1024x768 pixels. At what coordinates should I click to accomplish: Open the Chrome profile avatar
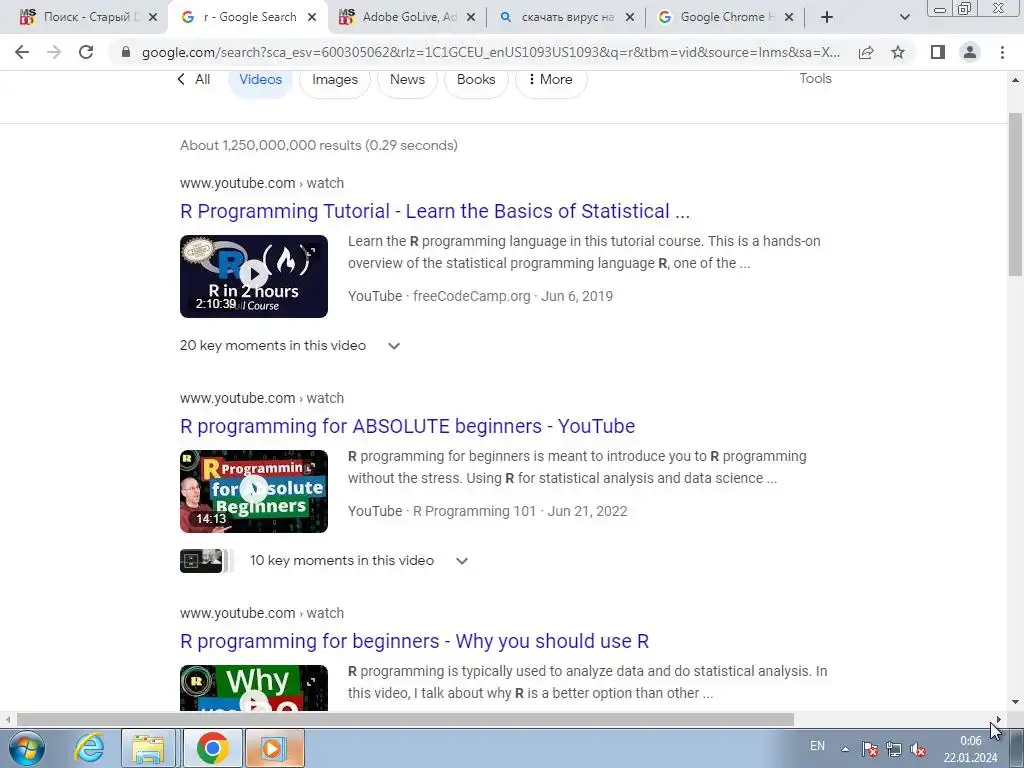(970, 52)
